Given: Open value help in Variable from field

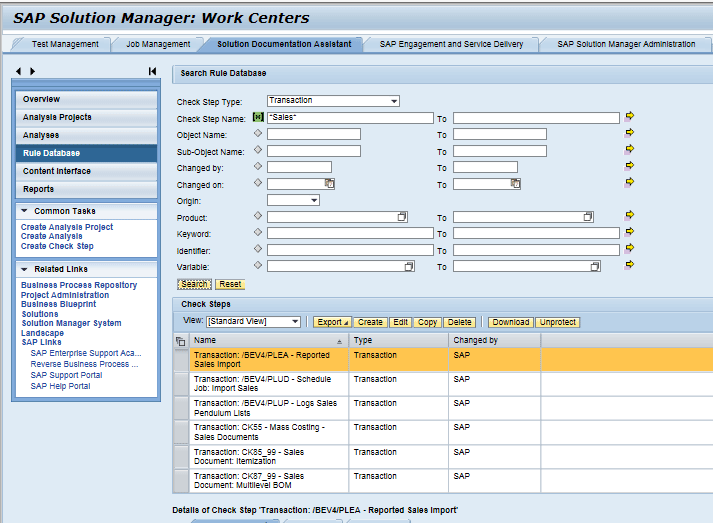Looking at the screenshot, I should coord(409,267).
